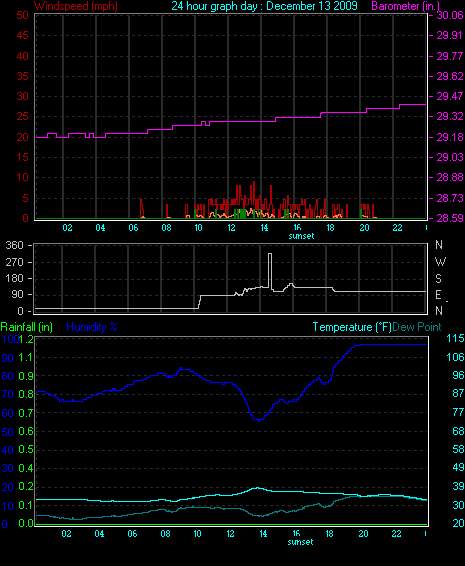Select the rainfall axis value 0.6
The image size is (465, 566).
pyautogui.click(x=26, y=432)
